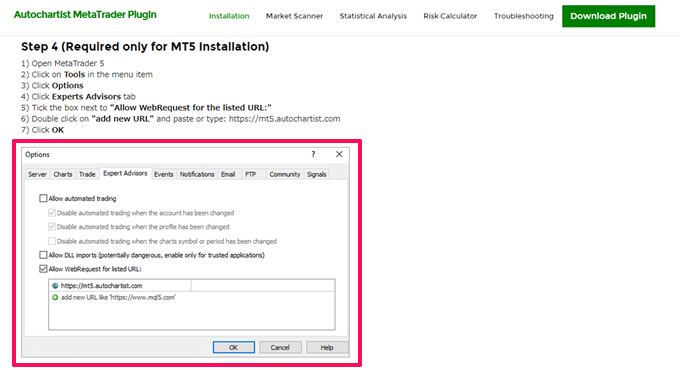This screenshot has height=370, width=680.
Task: Open the Email tab
Action: pyautogui.click(x=228, y=174)
